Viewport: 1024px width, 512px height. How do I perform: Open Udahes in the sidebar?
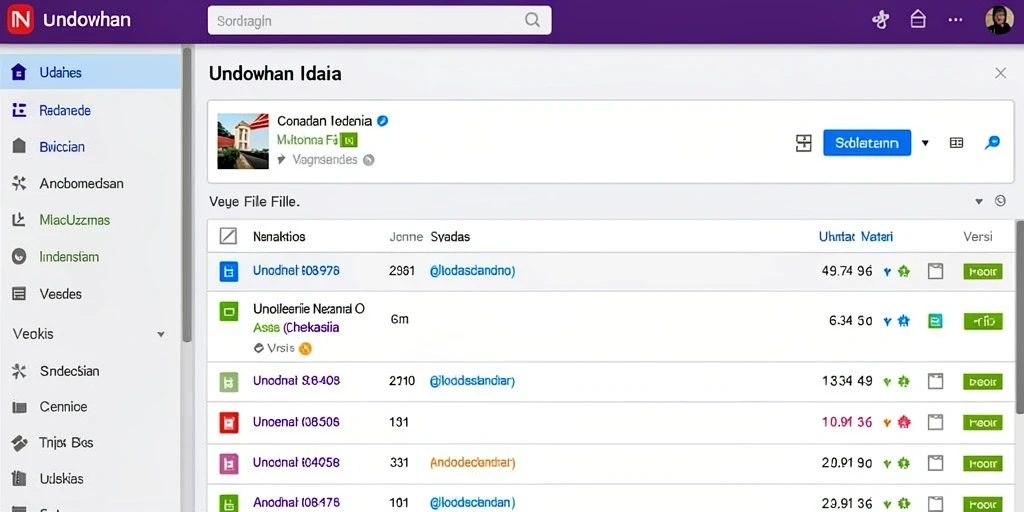coord(91,72)
